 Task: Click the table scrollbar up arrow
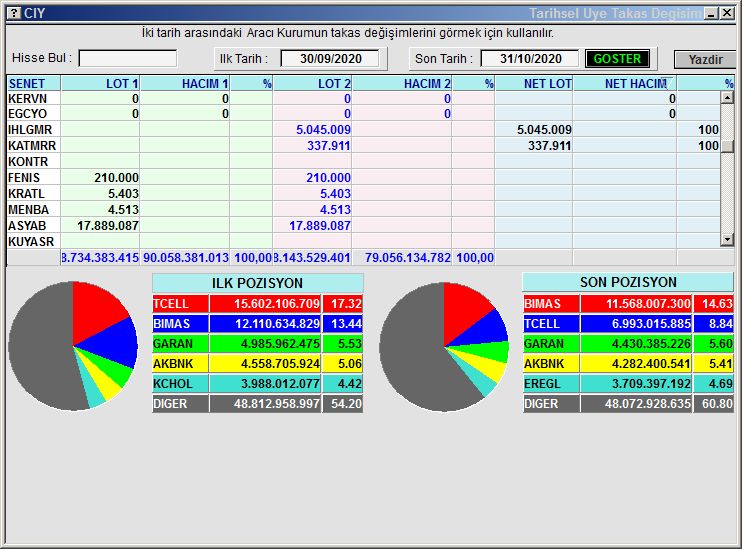[x=727, y=97]
